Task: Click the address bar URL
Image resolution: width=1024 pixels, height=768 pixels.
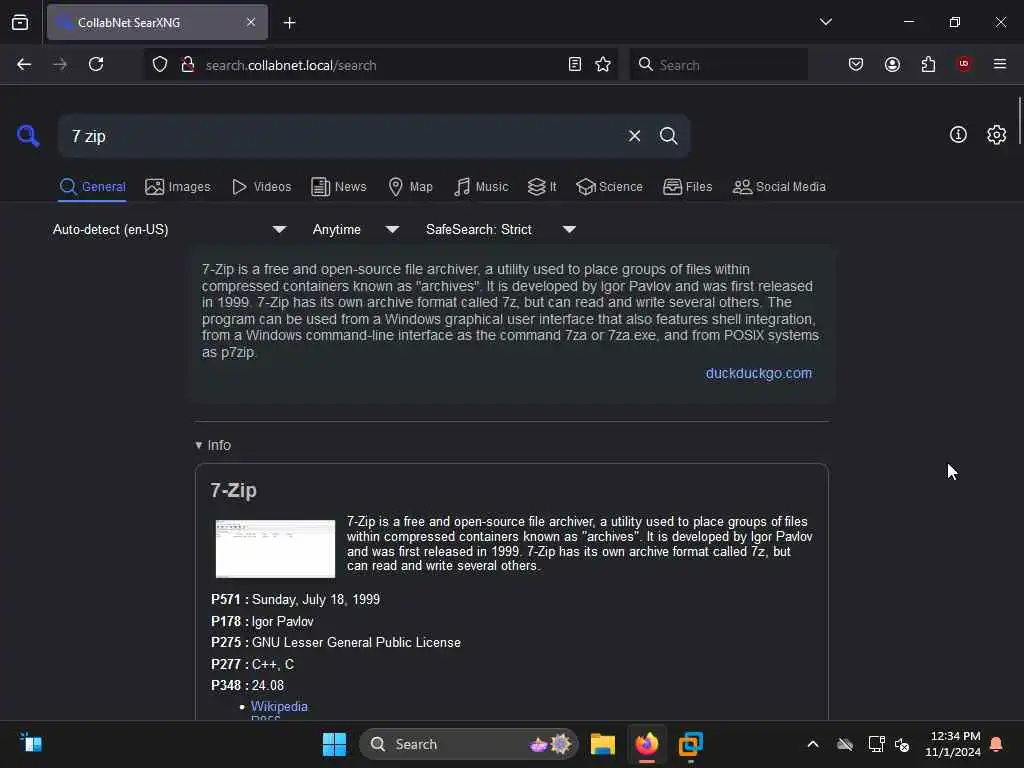Action: [x=291, y=65]
